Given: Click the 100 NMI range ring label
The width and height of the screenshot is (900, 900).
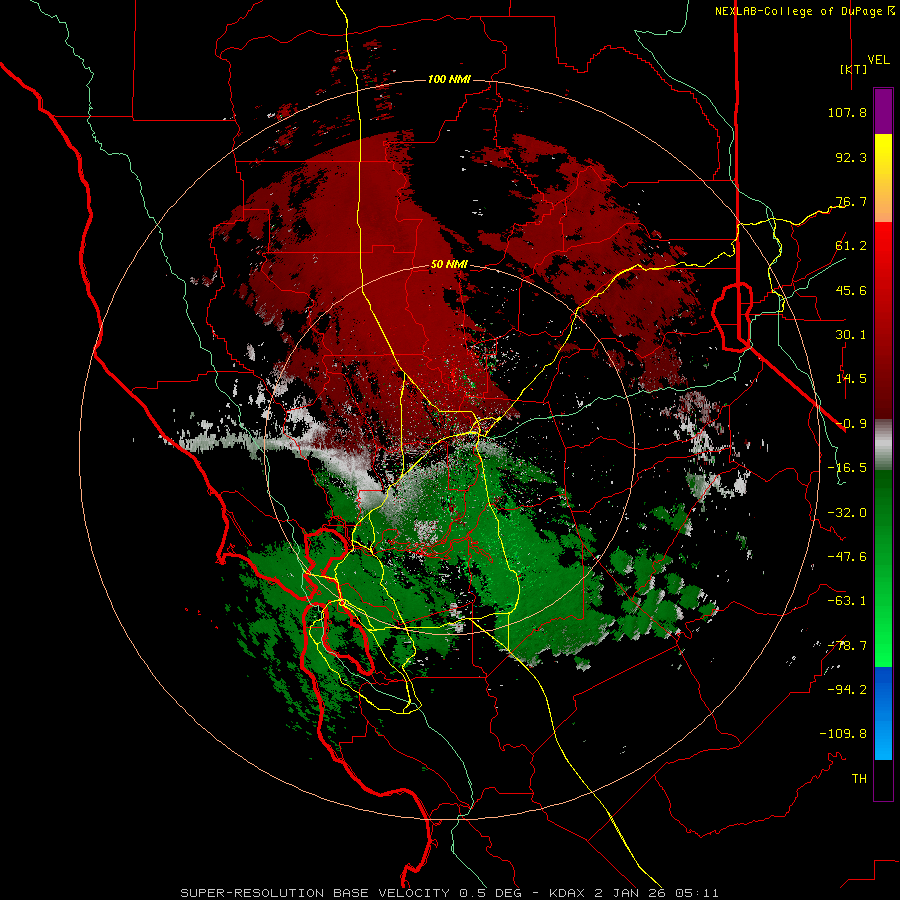Looking at the screenshot, I should (x=449, y=79).
